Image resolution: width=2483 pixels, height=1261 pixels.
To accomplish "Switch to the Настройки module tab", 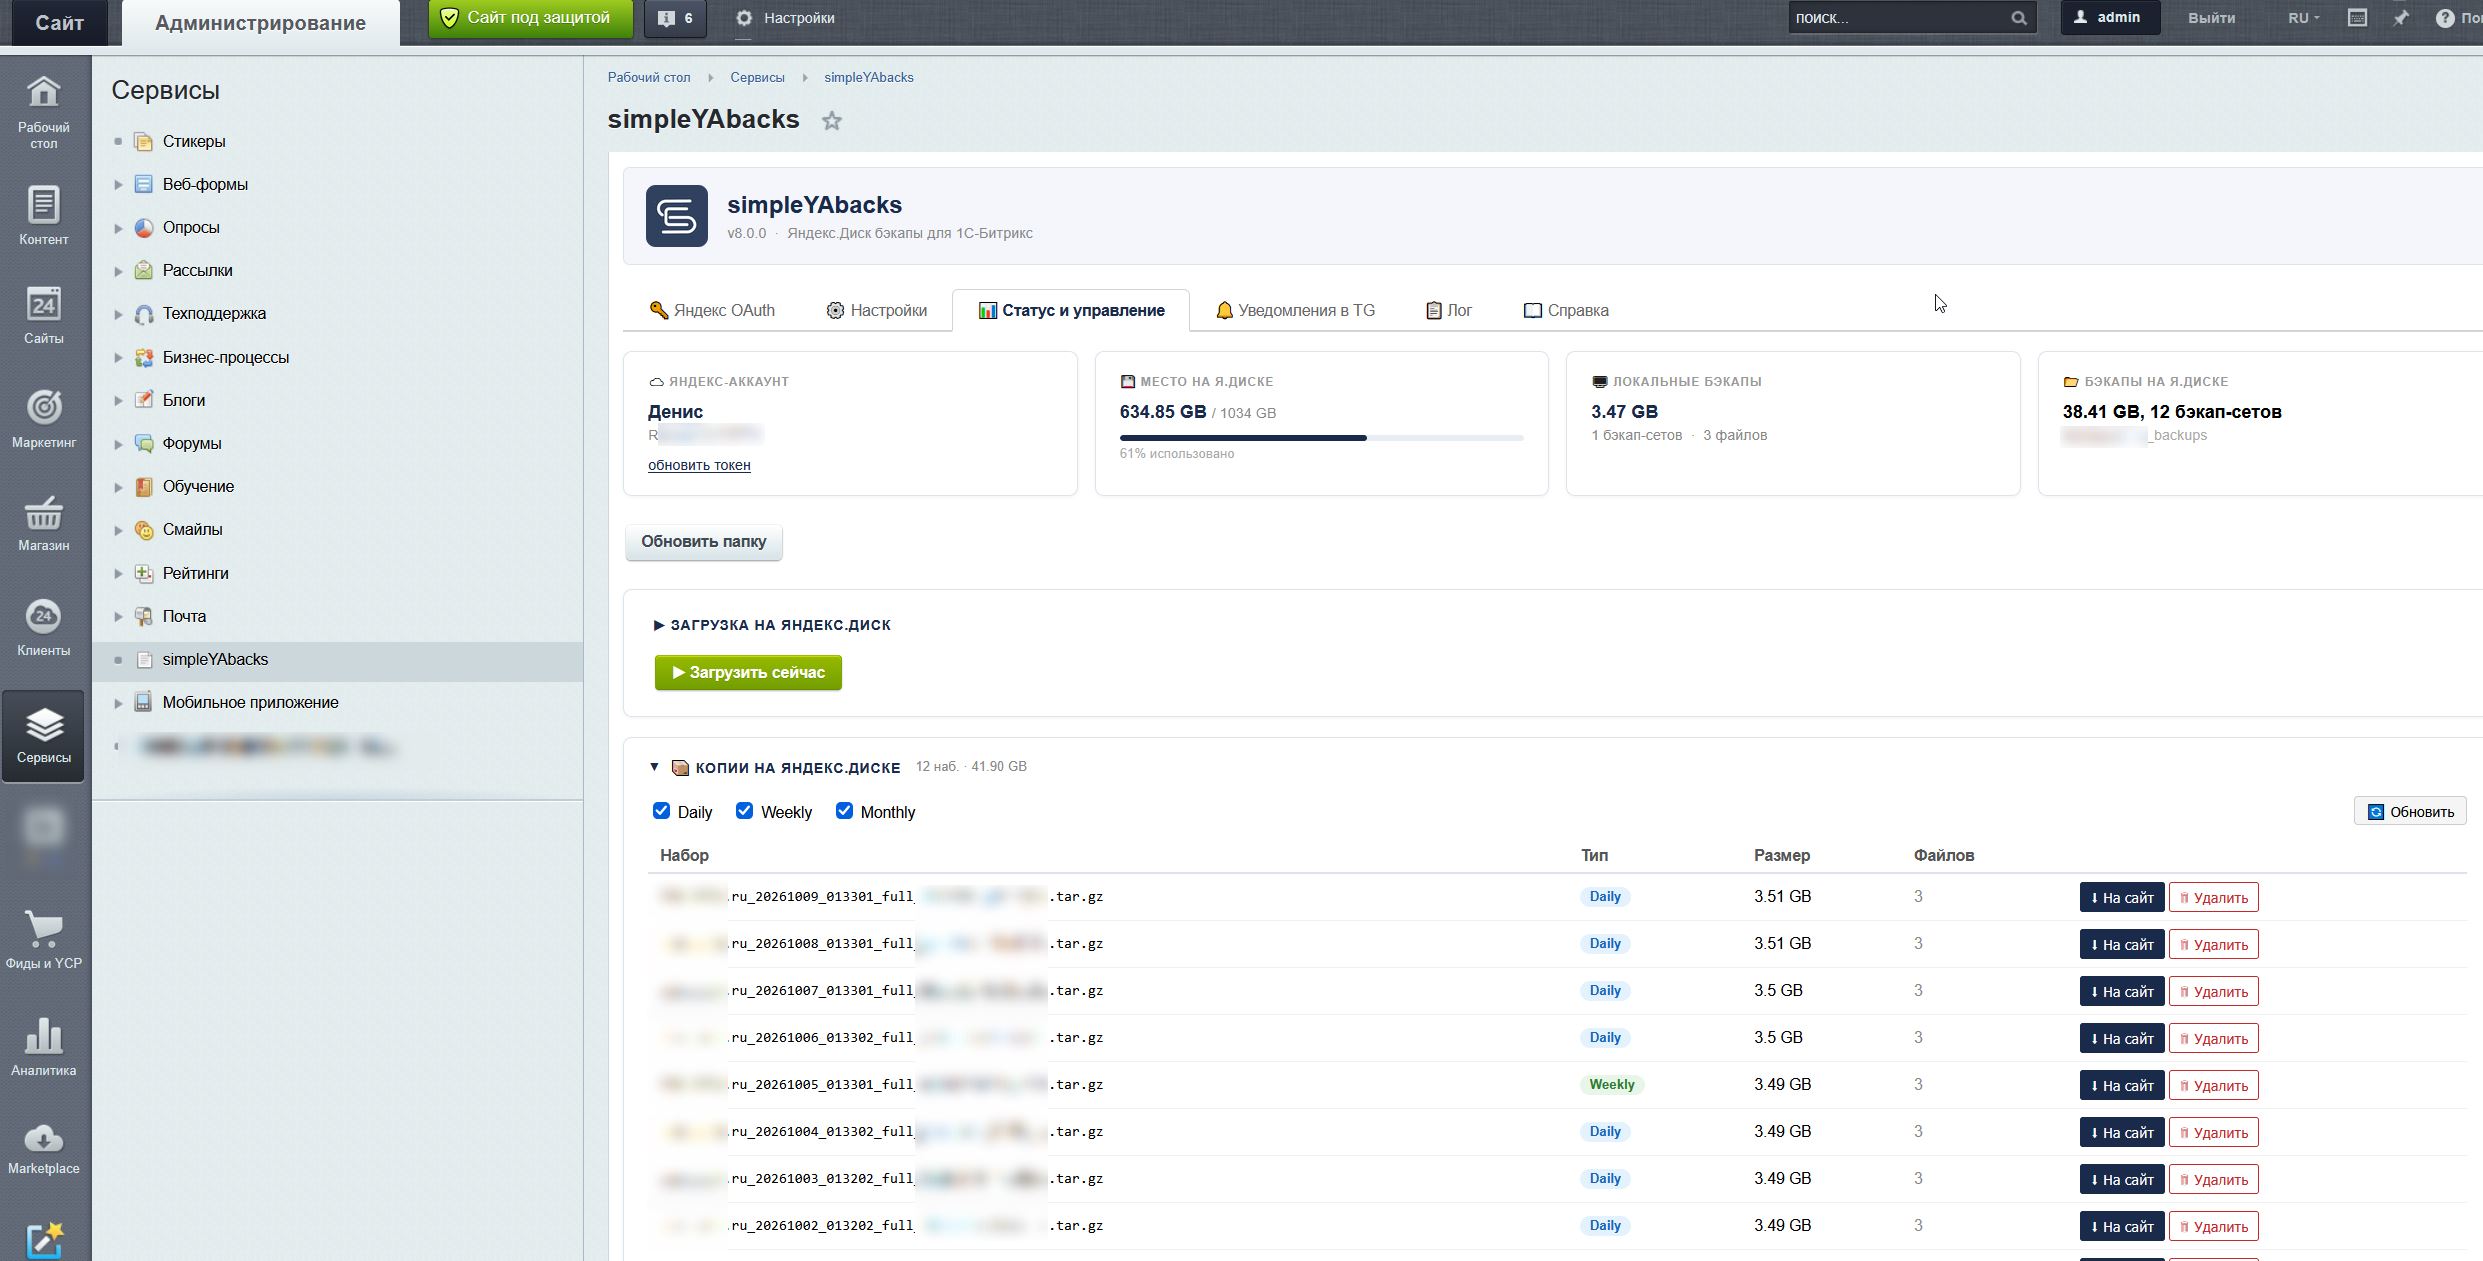I will pos(877,310).
